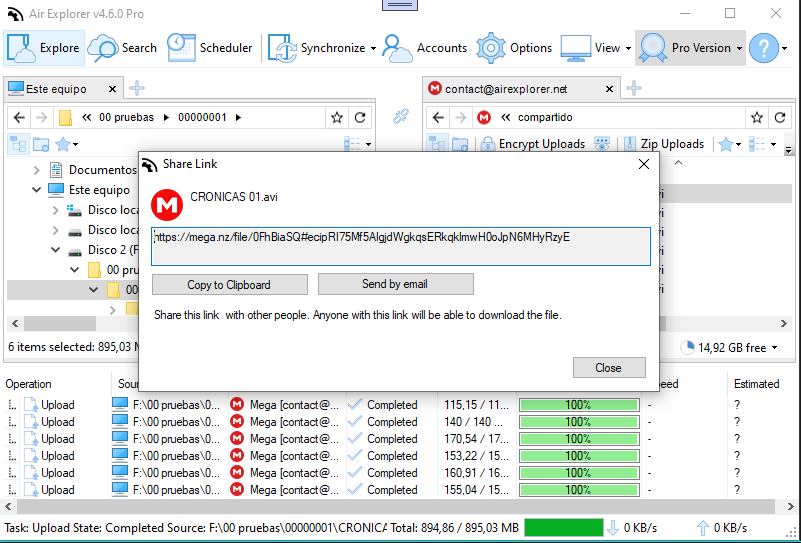Add left pane folder to favorites star

tap(337, 118)
